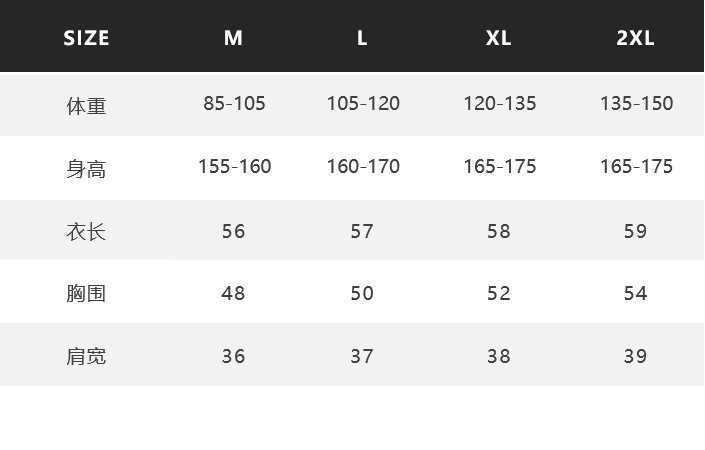Click the 155-160 height cell
Screen dimensions: 705x450
click(235, 166)
